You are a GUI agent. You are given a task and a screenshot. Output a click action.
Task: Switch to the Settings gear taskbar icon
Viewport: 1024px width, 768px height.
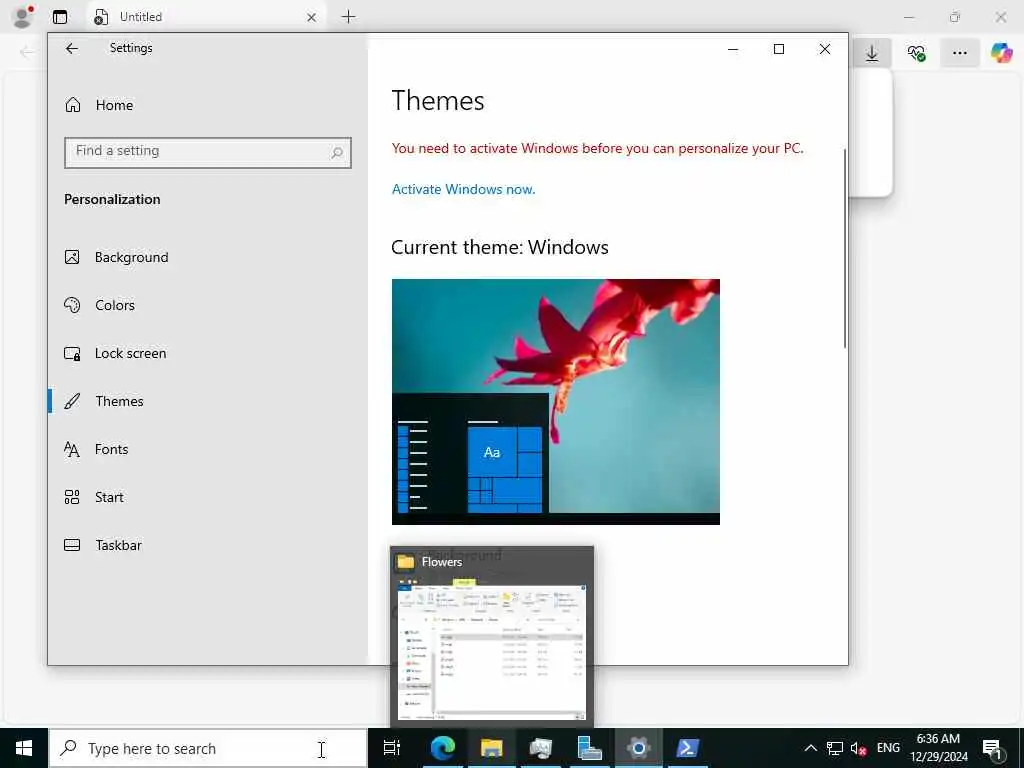tap(638, 748)
